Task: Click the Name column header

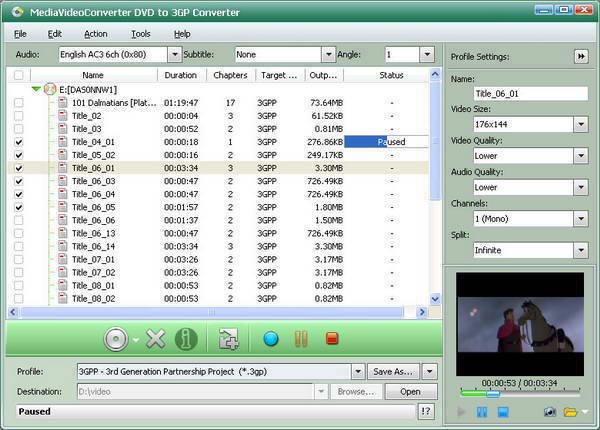Action: pyautogui.click(x=93, y=75)
